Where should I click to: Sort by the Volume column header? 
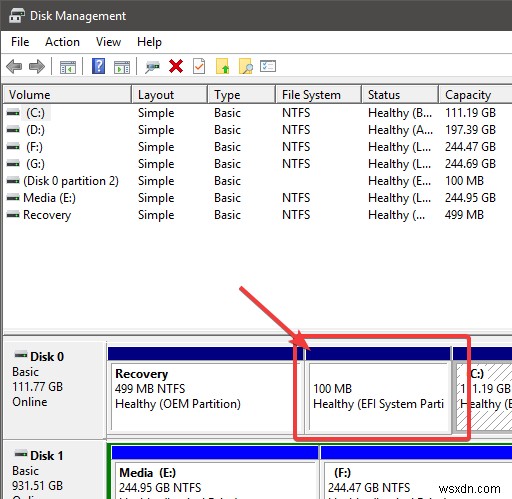(67, 95)
